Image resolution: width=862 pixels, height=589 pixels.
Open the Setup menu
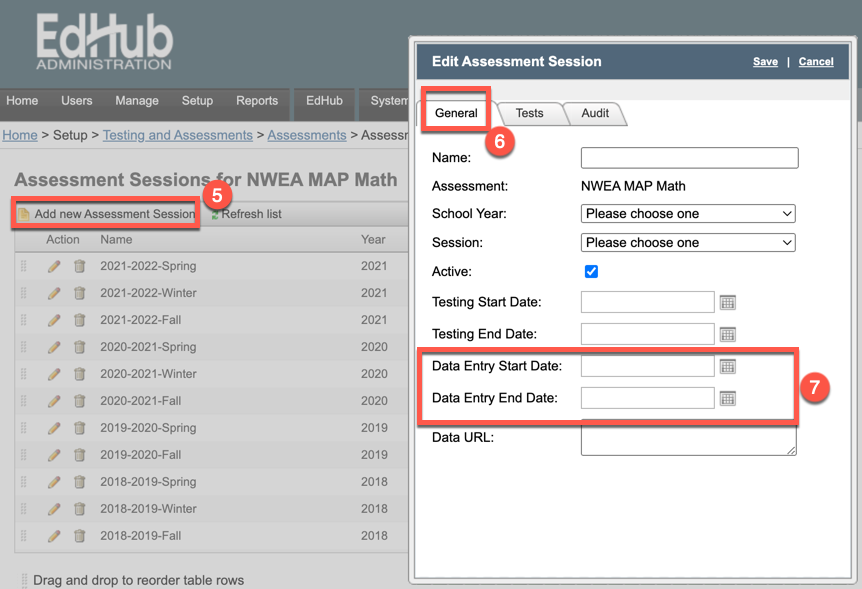tap(197, 101)
